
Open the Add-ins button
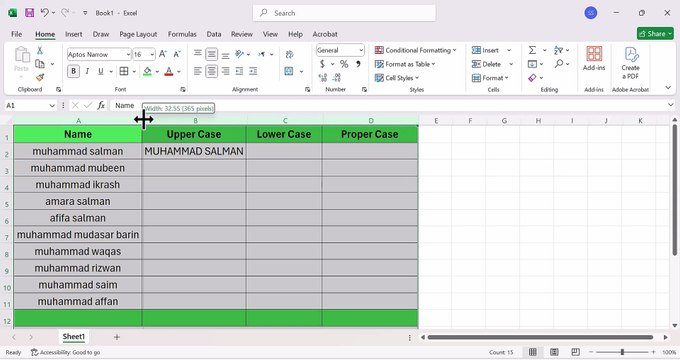594,58
